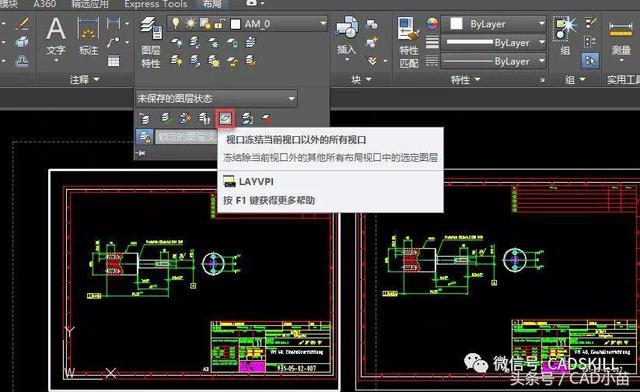640x392 pixels.
Task: Click the 实用工具 utilities panel title
Action: [x=623, y=80]
